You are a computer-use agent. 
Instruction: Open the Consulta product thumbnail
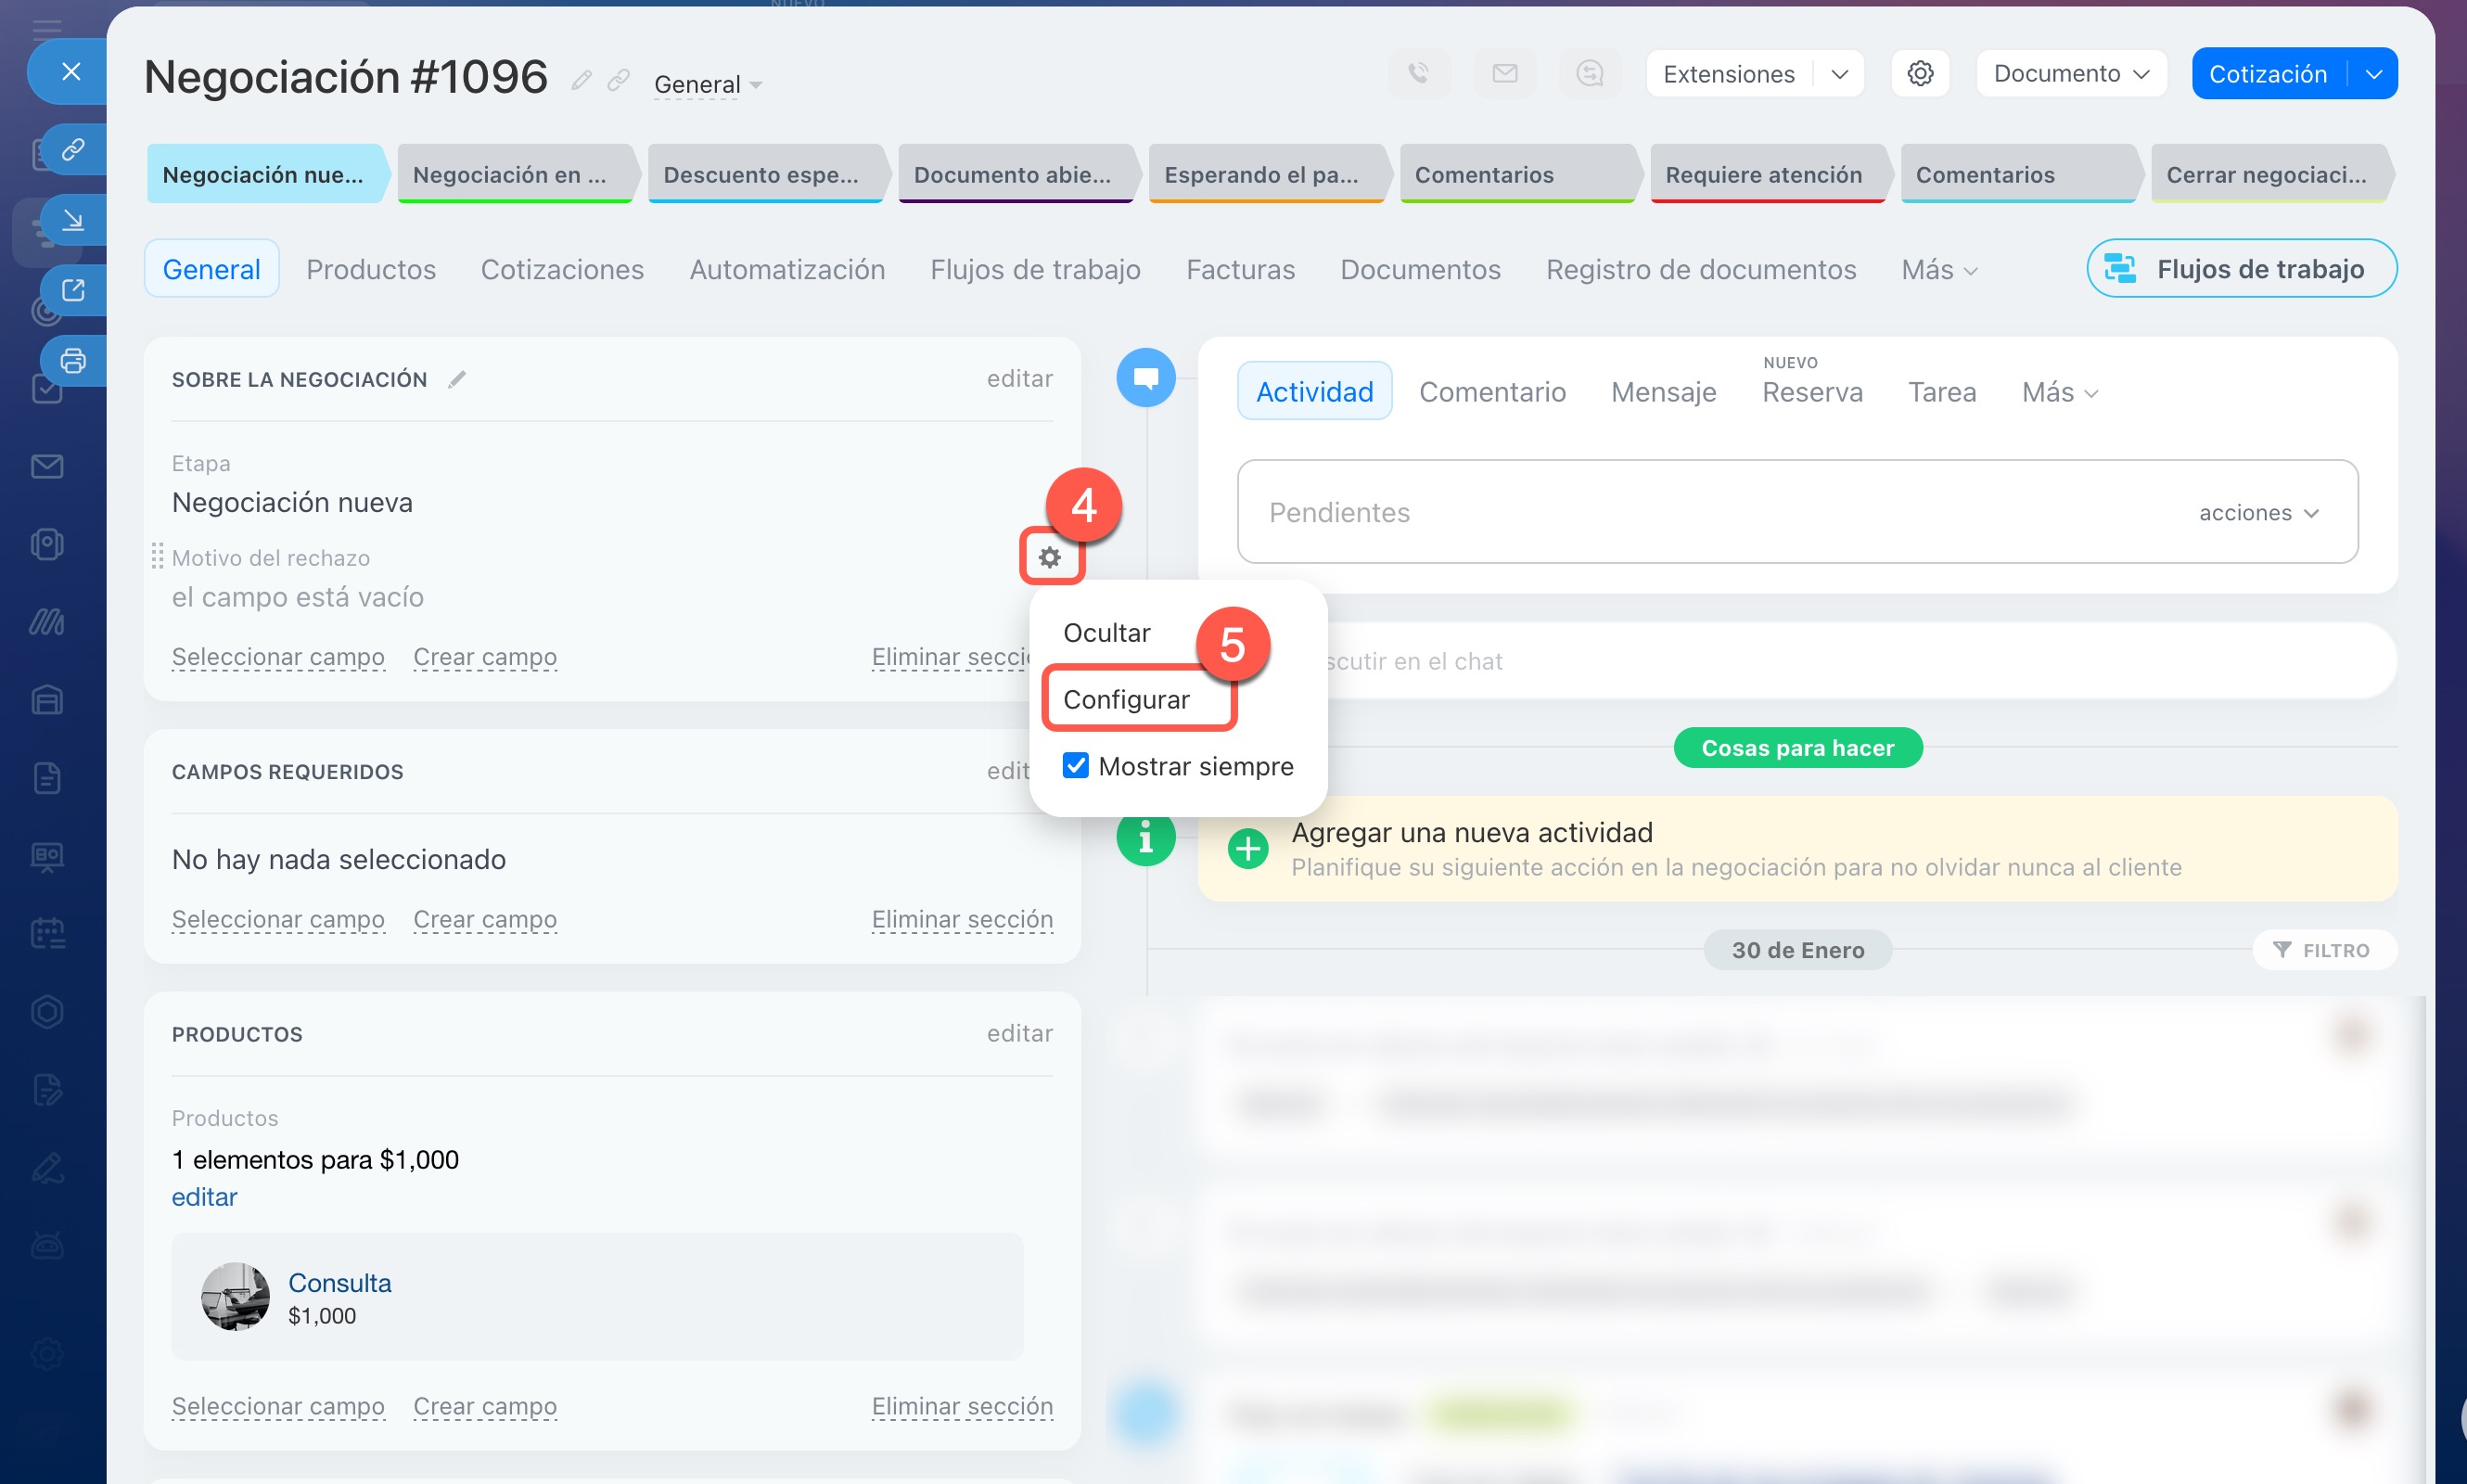point(235,1296)
